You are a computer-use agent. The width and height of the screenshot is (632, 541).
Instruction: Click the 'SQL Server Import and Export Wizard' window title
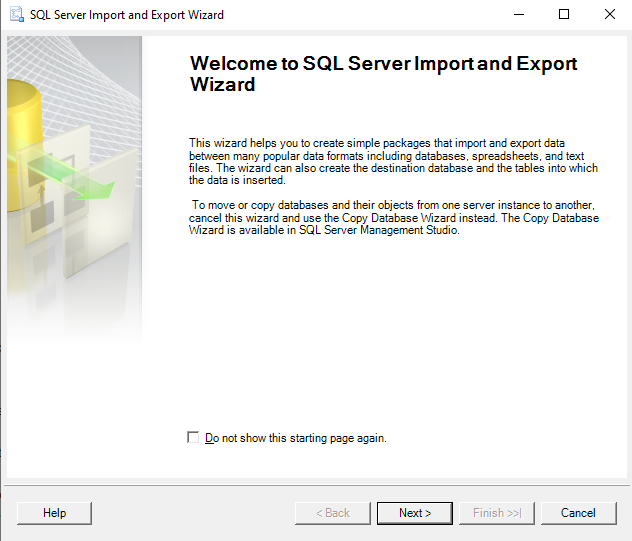[x=127, y=15]
